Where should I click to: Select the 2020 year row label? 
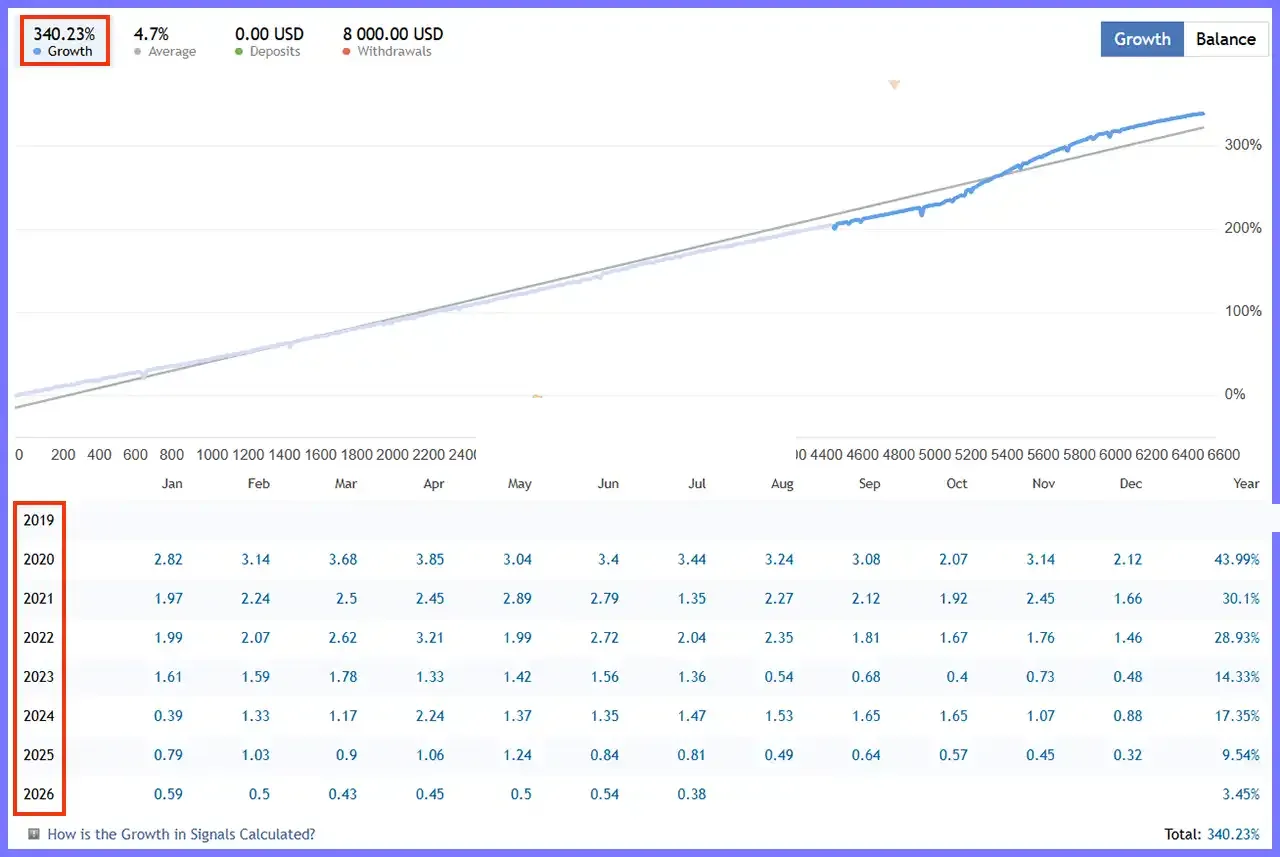click(x=39, y=560)
